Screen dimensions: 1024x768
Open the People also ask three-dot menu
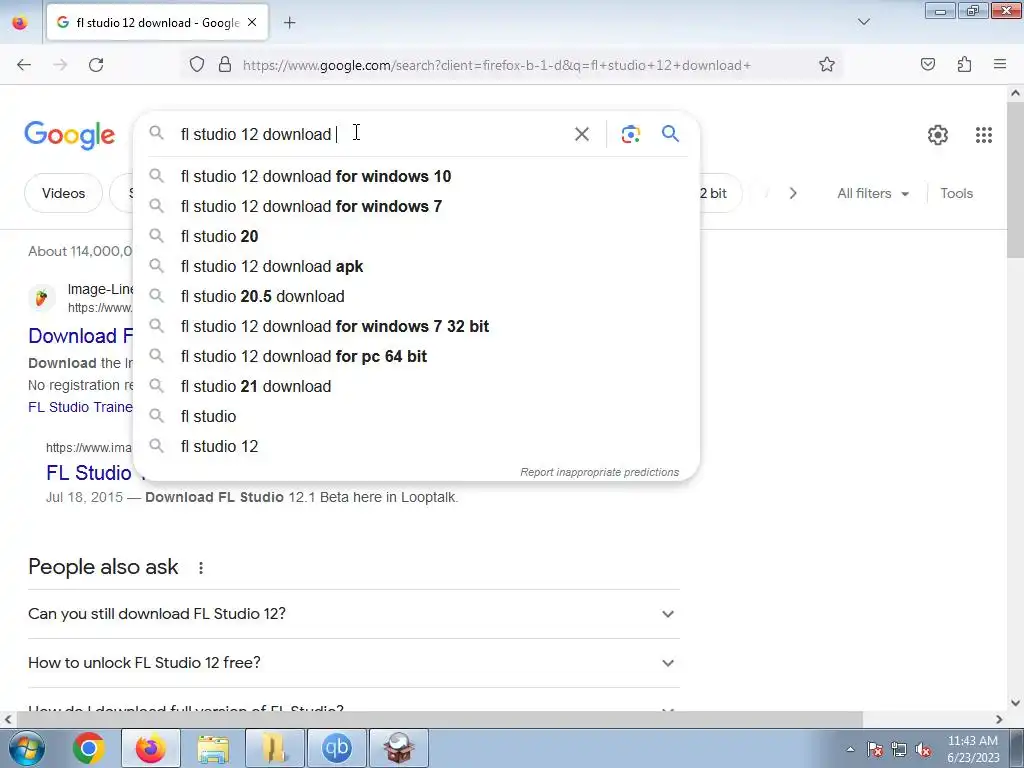(x=200, y=568)
